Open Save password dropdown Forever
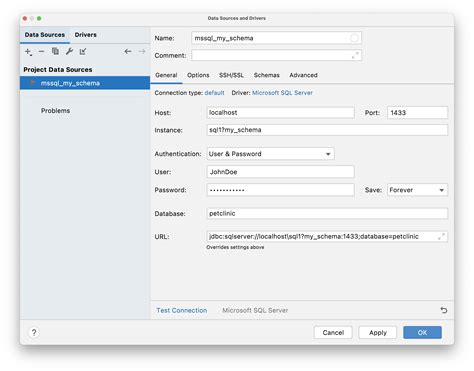This screenshot has height=371, width=474. 417,190
